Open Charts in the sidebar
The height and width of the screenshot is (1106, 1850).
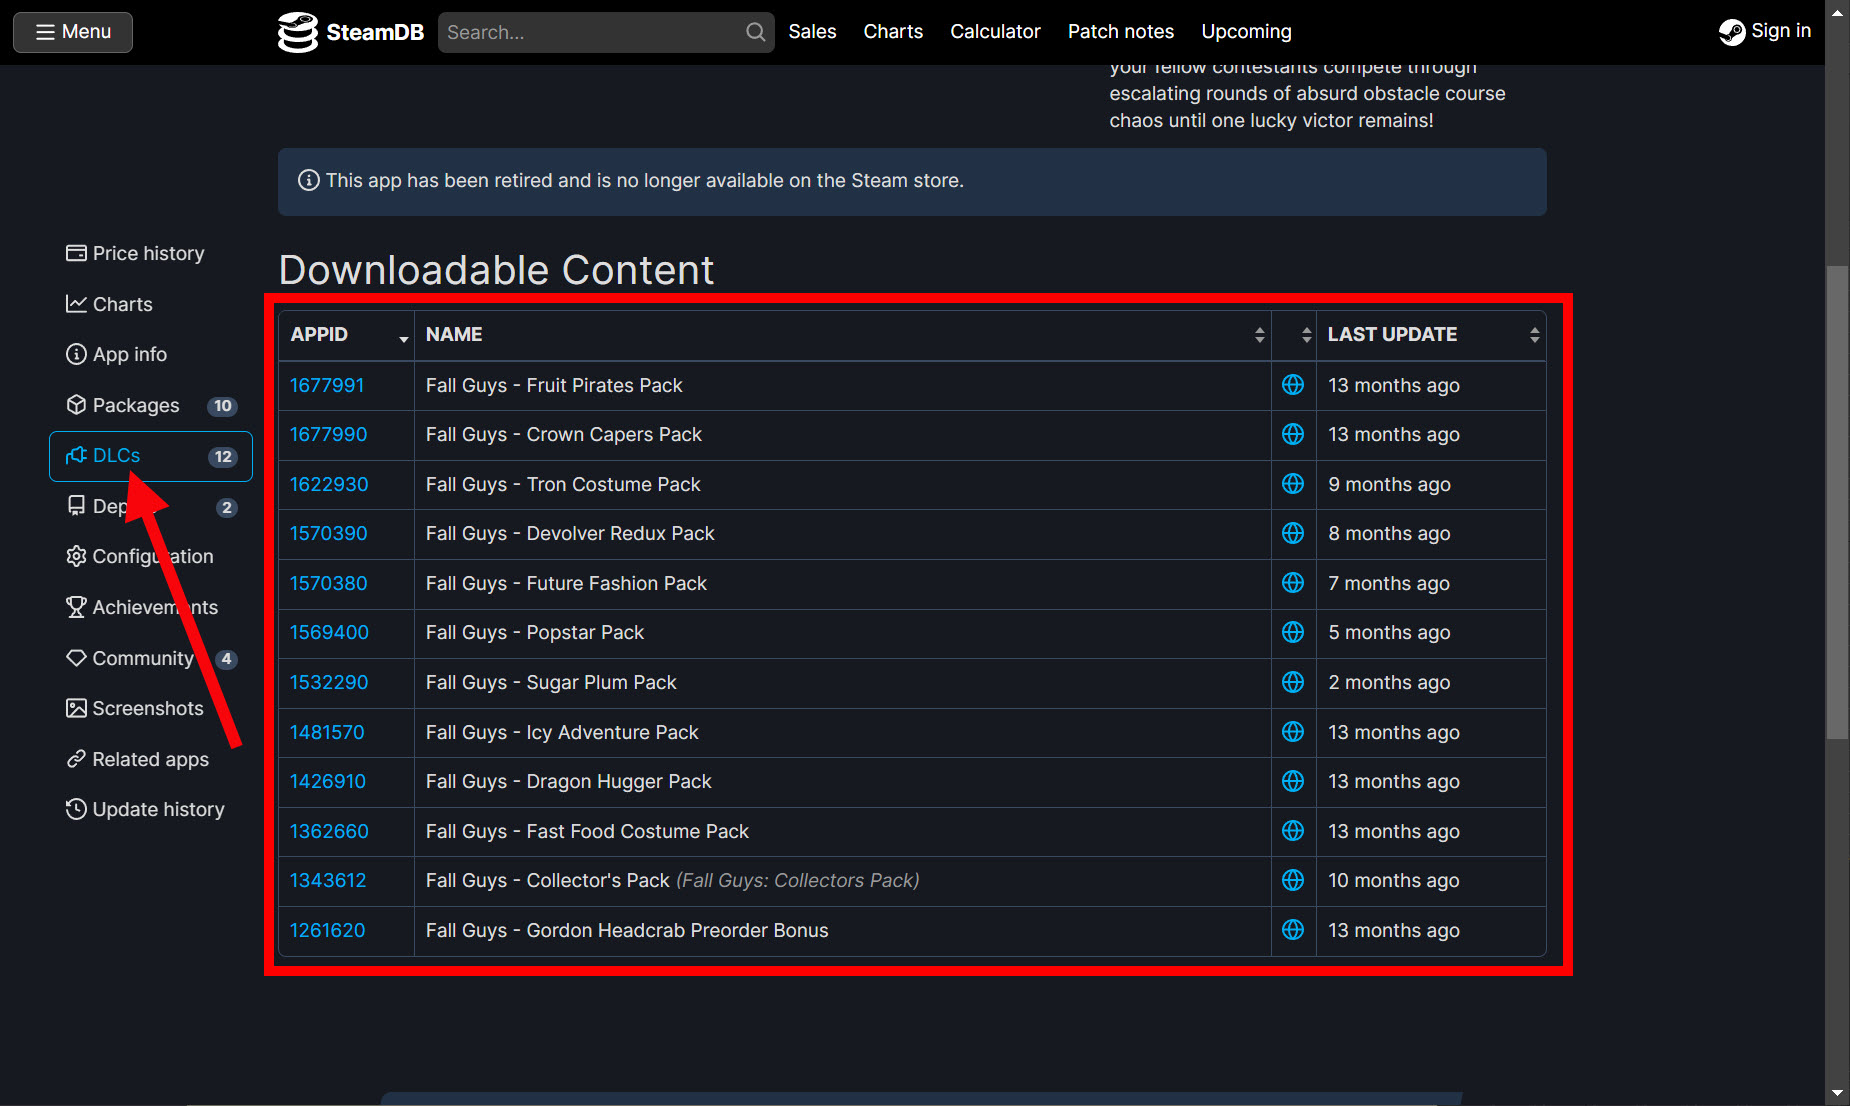coord(150,304)
